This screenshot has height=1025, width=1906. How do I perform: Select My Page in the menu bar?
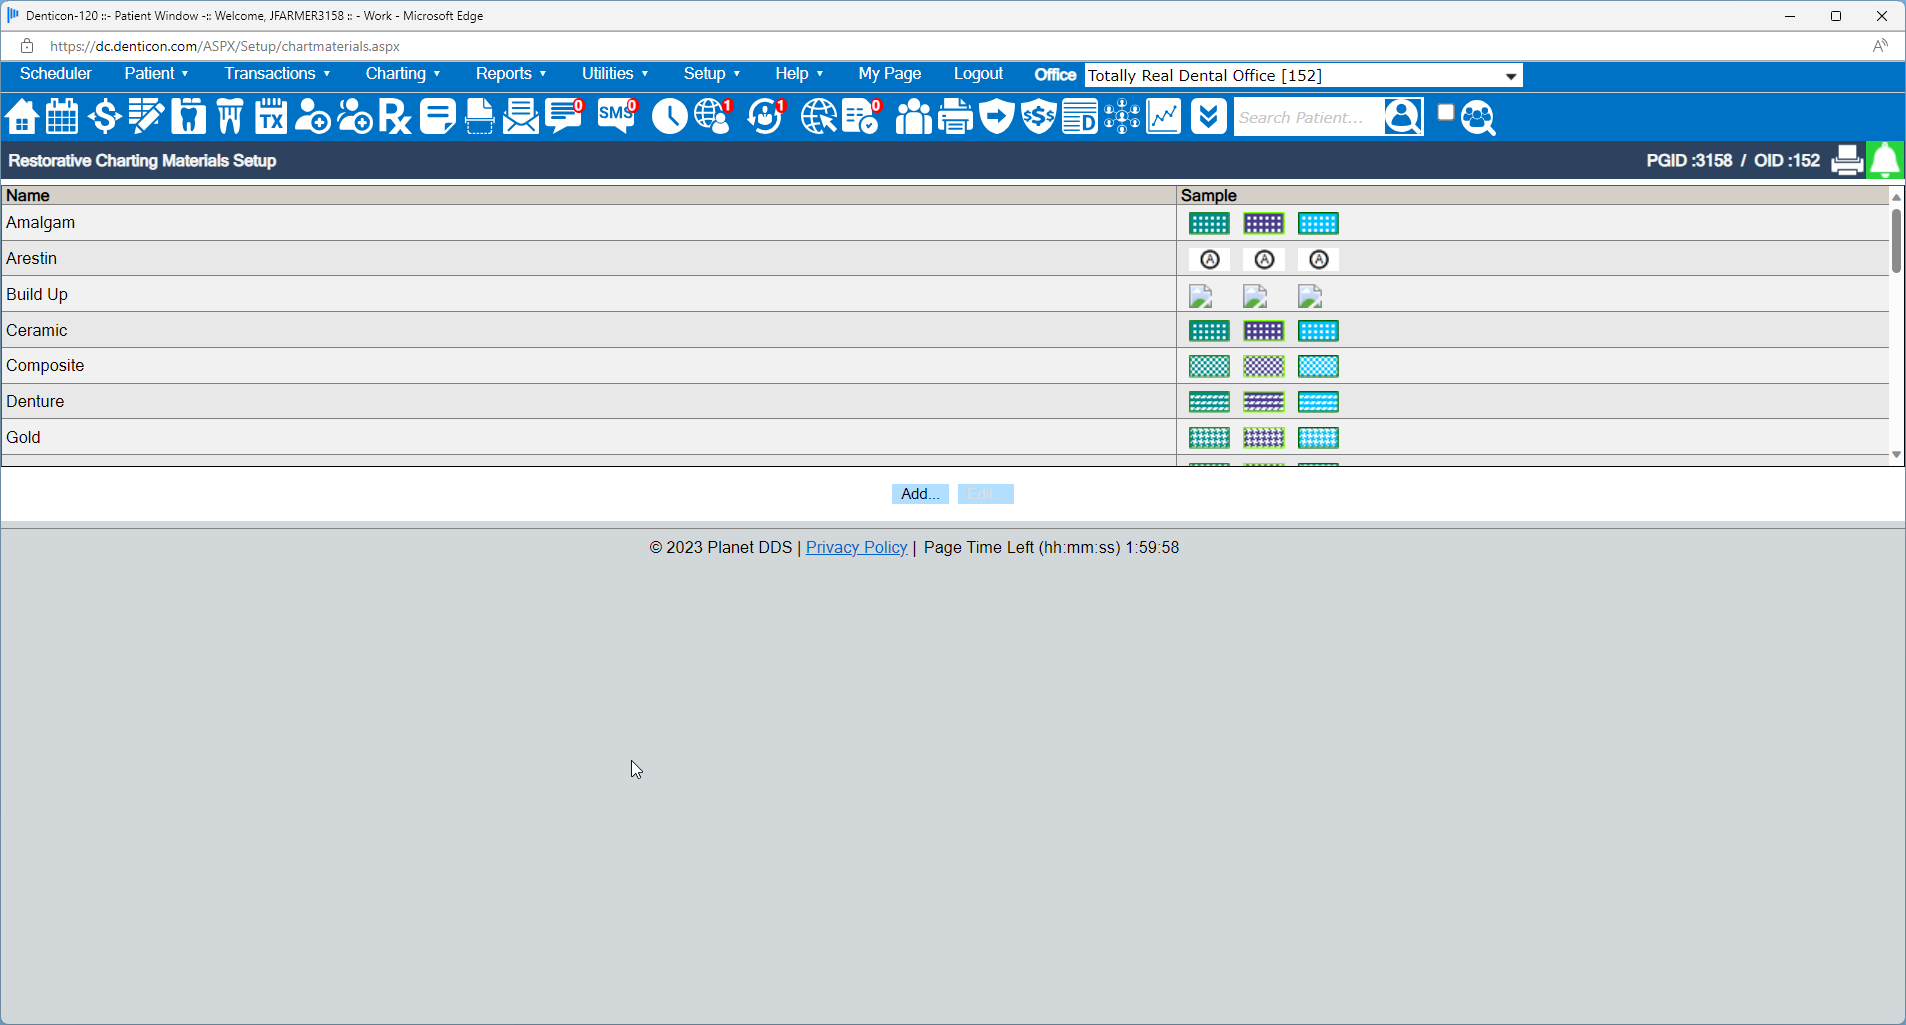(888, 73)
